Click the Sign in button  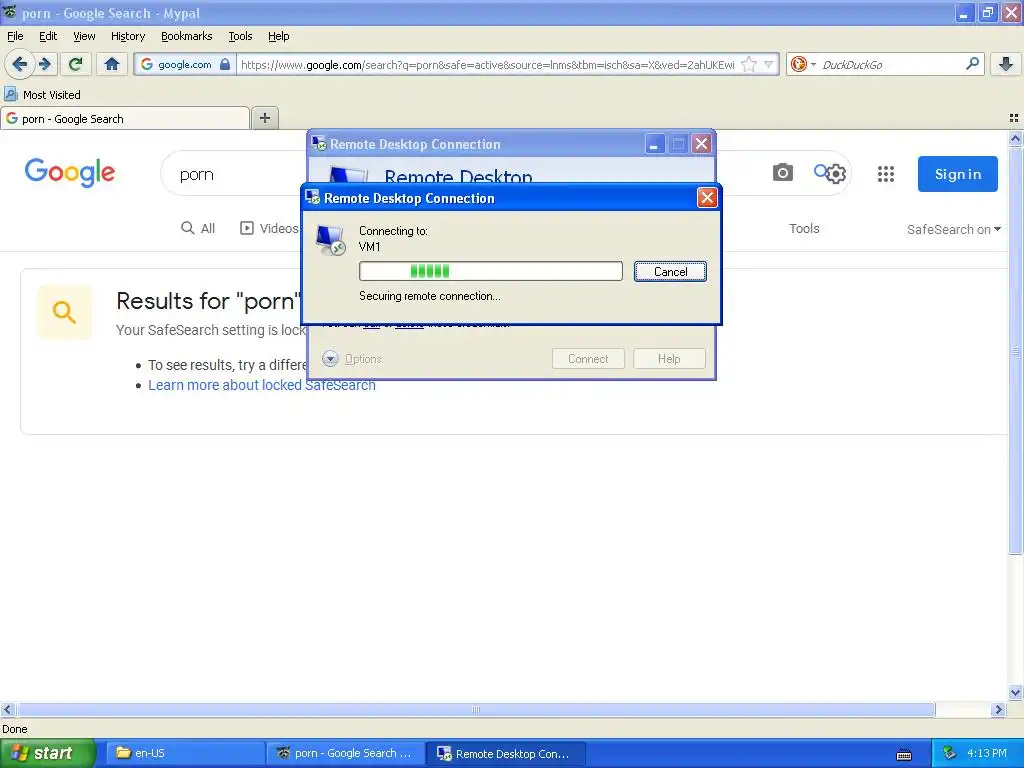point(957,174)
